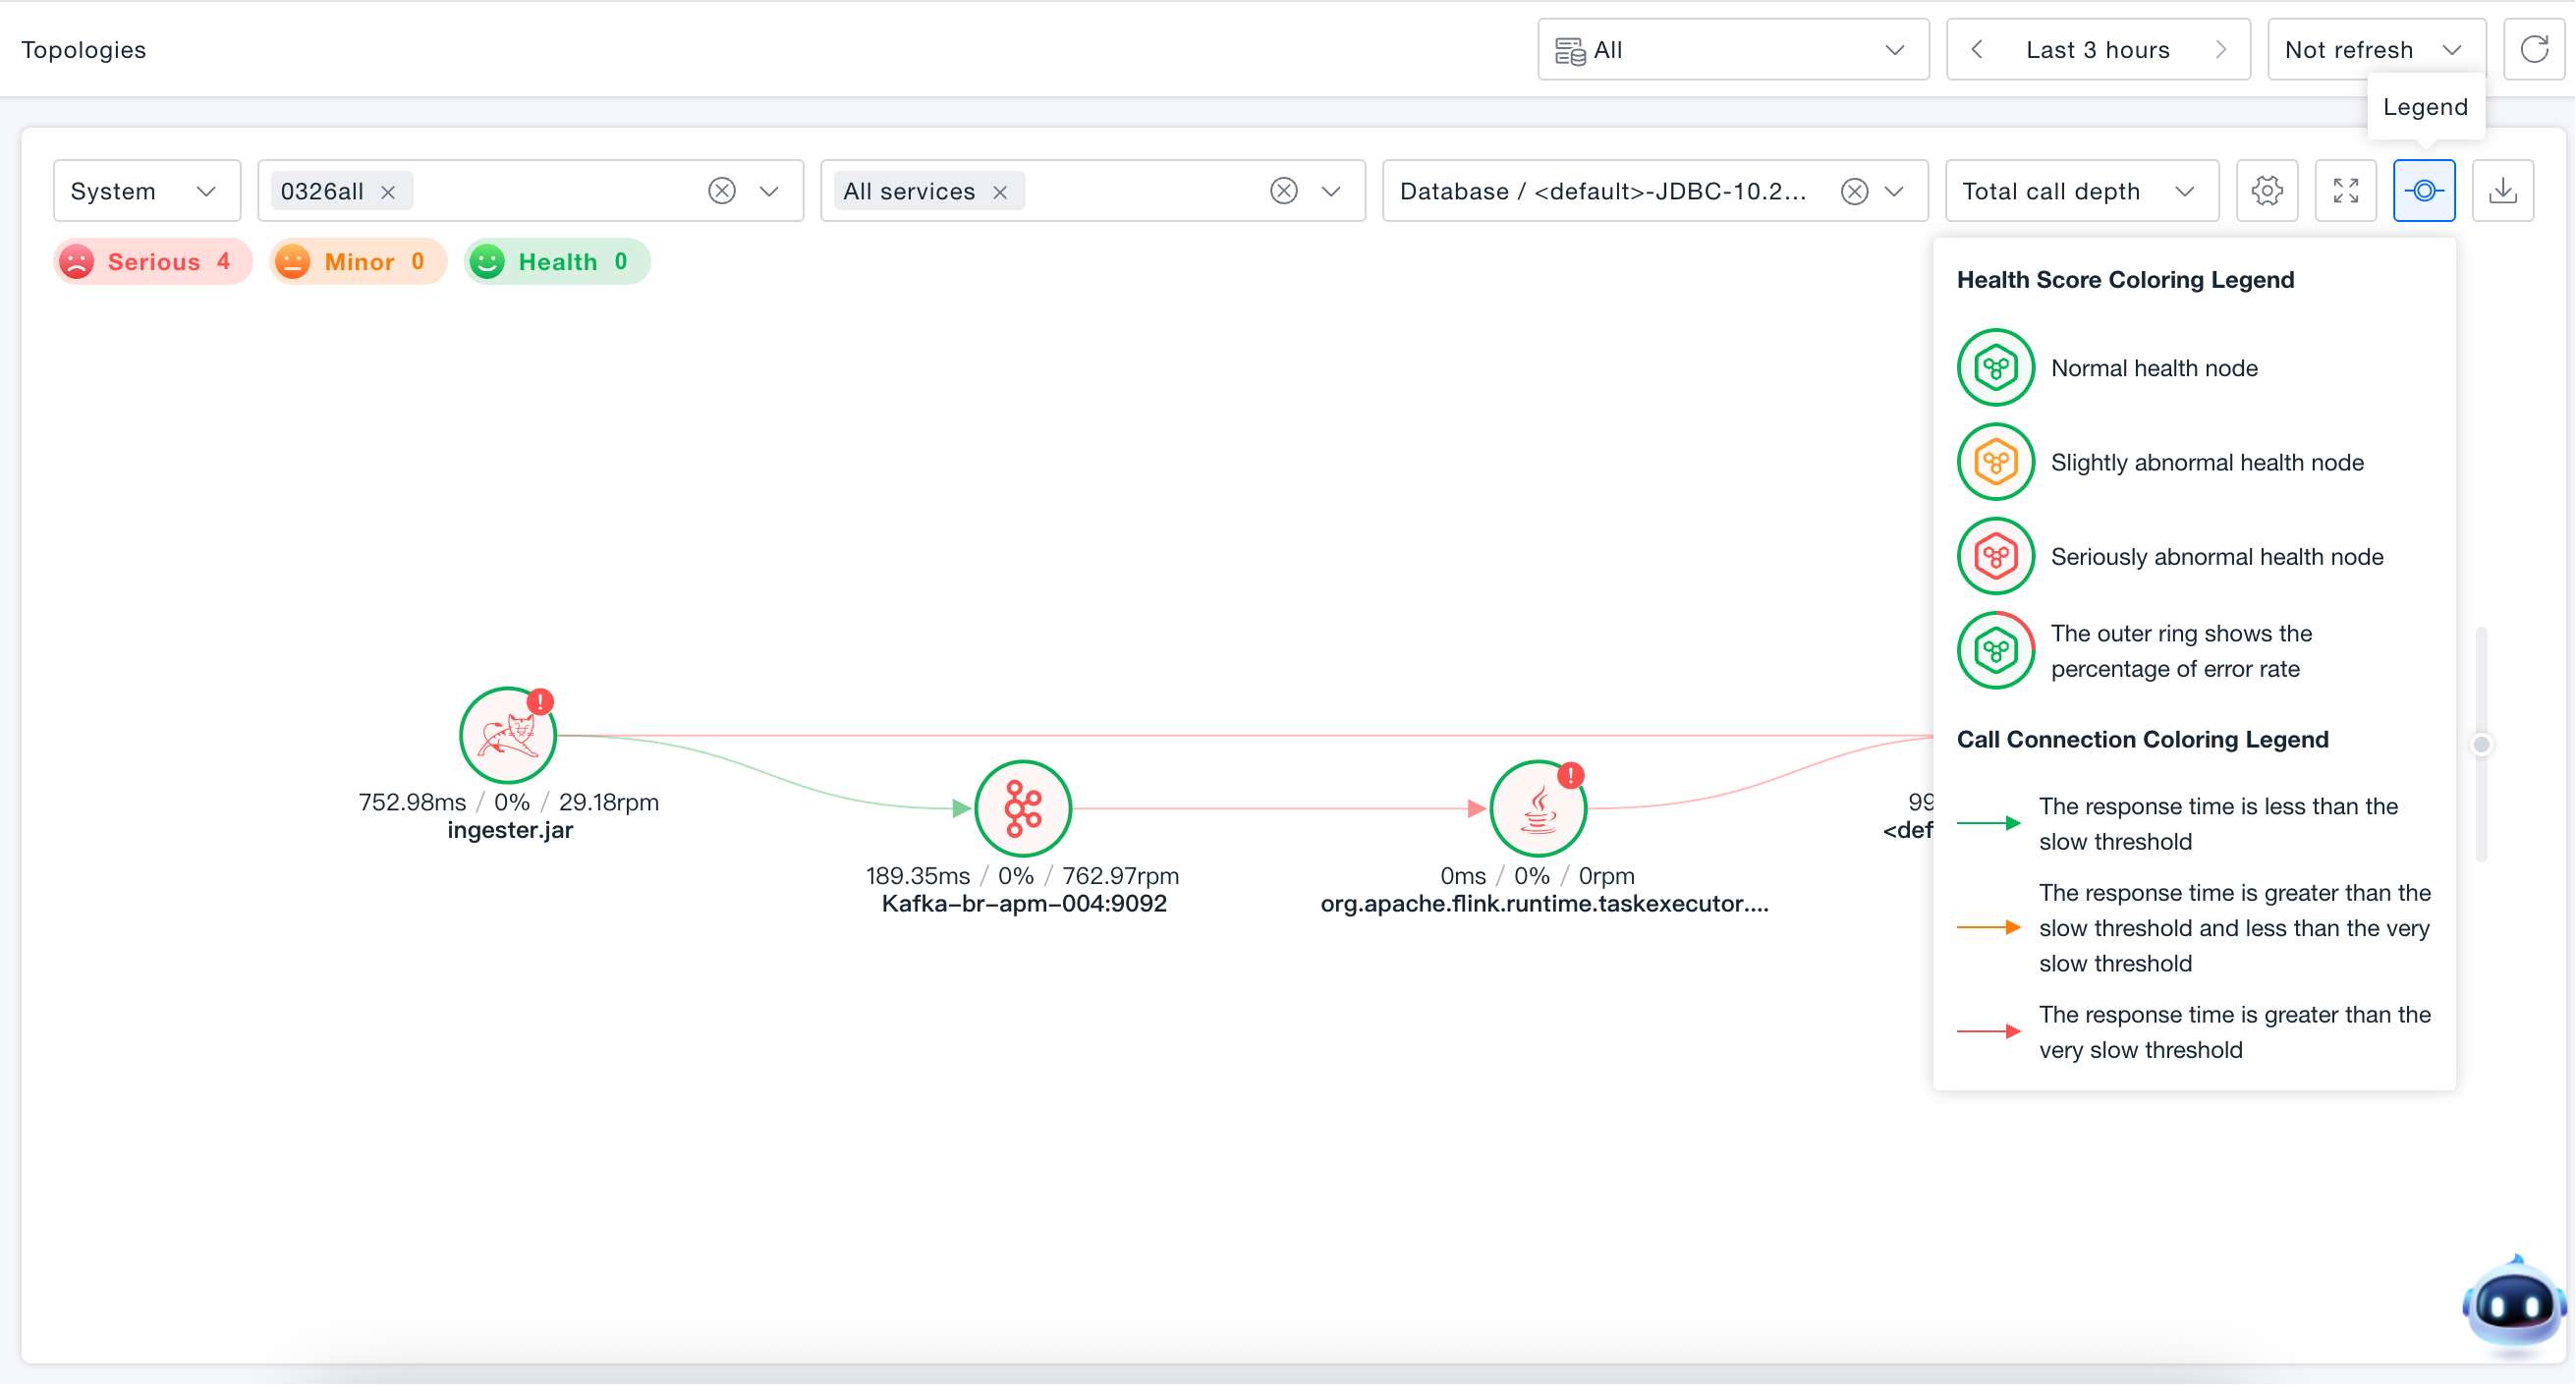The image size is (2576, 1385).
Task: Expand the Not refresh interval dropdown
Action: point(2376,49)
